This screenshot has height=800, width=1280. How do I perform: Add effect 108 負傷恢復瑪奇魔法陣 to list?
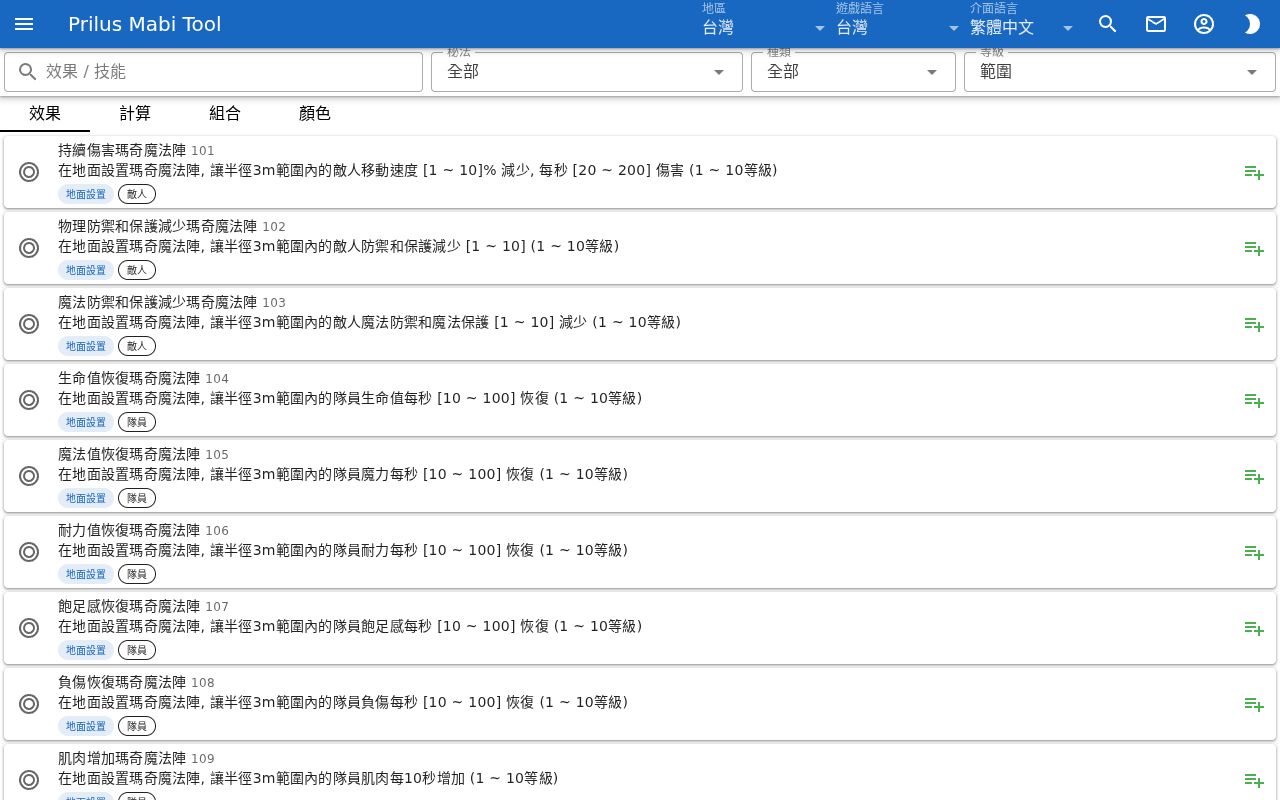(1254, 704)
